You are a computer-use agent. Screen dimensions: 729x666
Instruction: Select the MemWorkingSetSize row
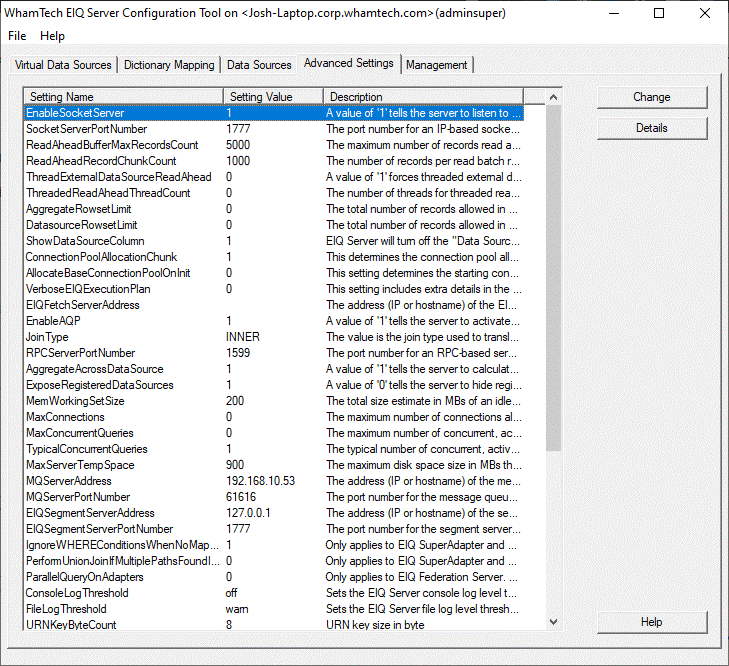[x=274, y=401]
